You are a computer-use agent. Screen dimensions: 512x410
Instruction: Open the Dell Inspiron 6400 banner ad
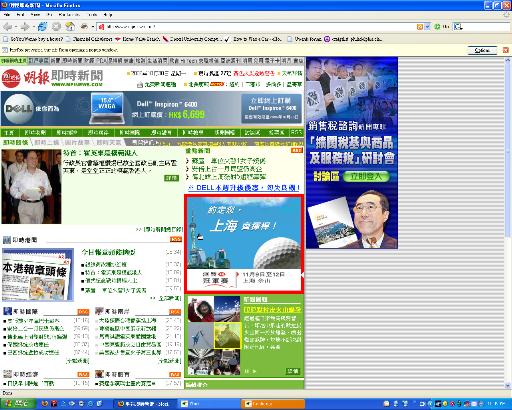click(152, 109)
